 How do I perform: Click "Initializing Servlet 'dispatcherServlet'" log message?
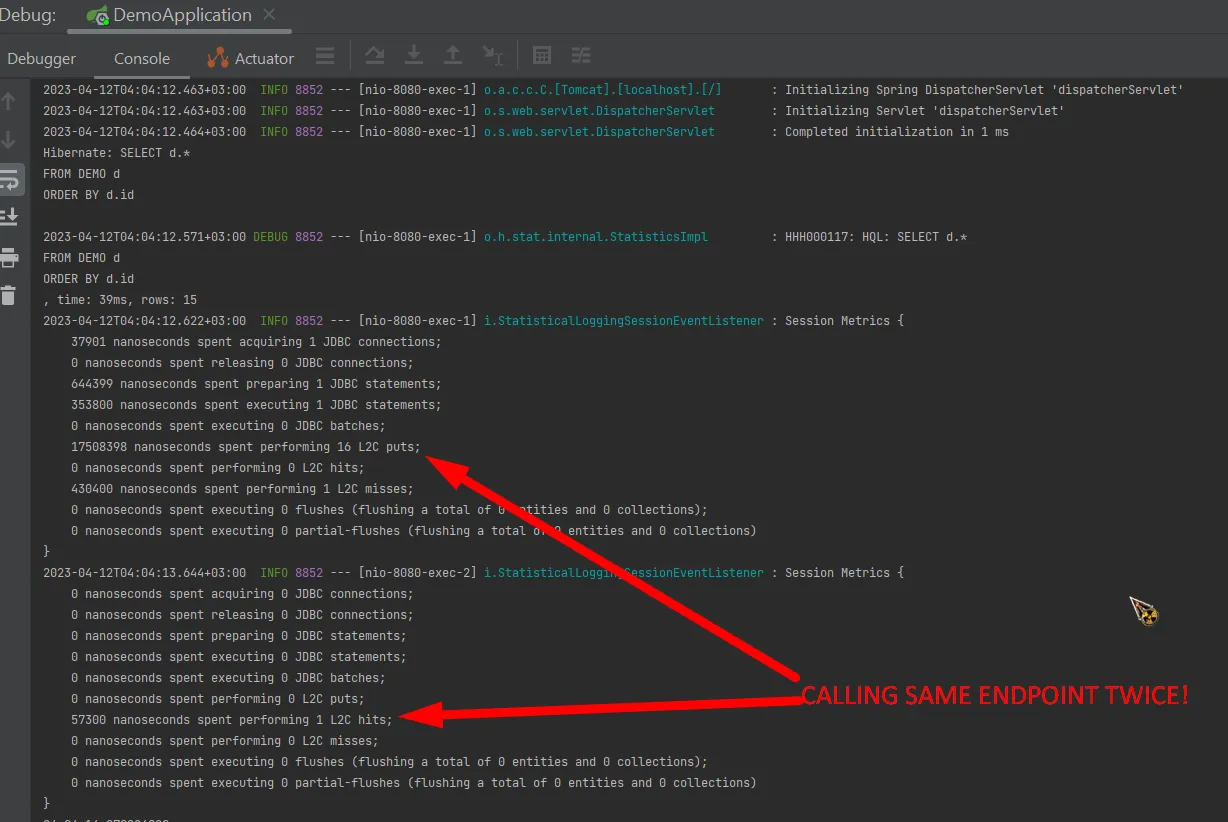point(924,111)
